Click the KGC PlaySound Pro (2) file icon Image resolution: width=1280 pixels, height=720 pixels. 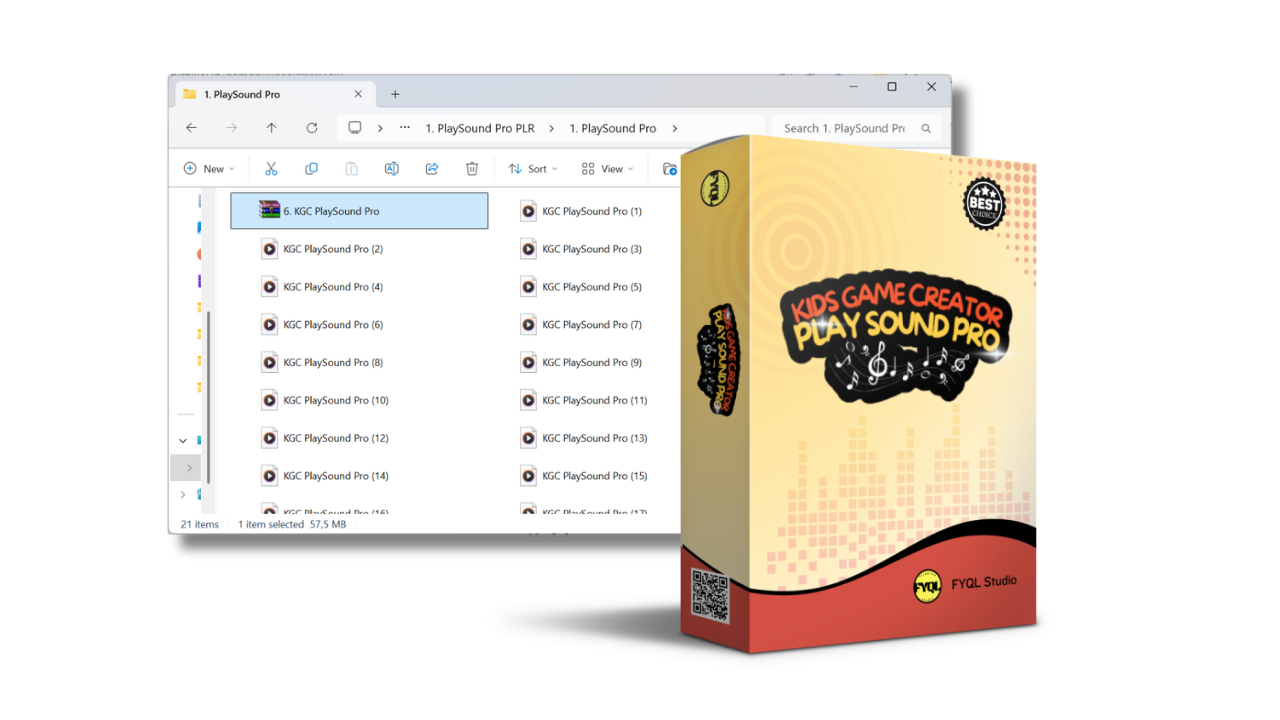point(269,249)
